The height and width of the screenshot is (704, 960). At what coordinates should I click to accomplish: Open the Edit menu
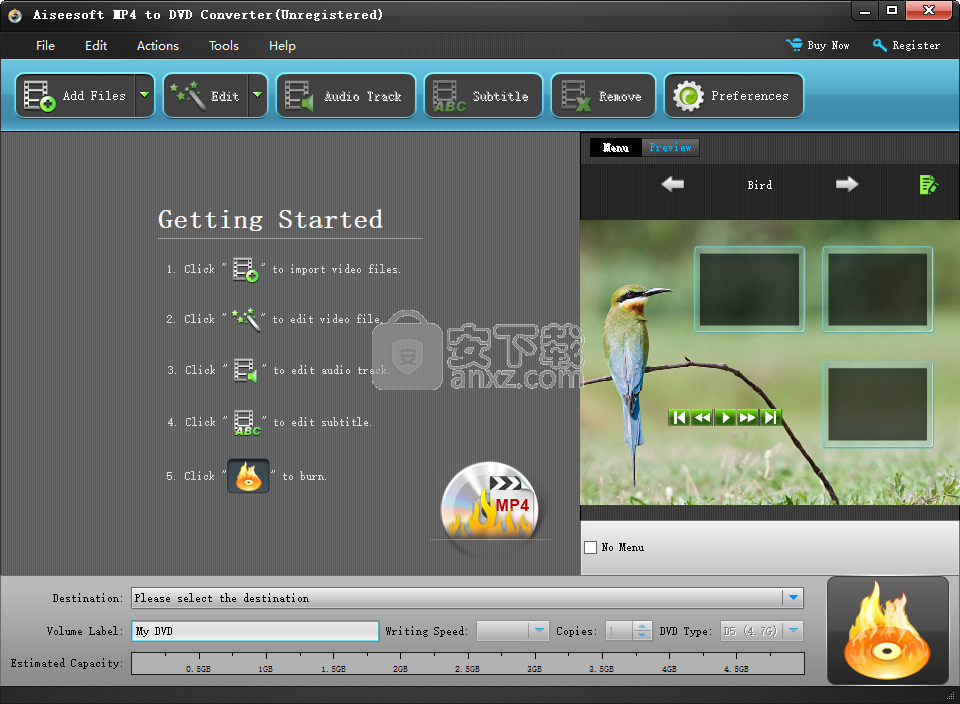pos(96,46)
